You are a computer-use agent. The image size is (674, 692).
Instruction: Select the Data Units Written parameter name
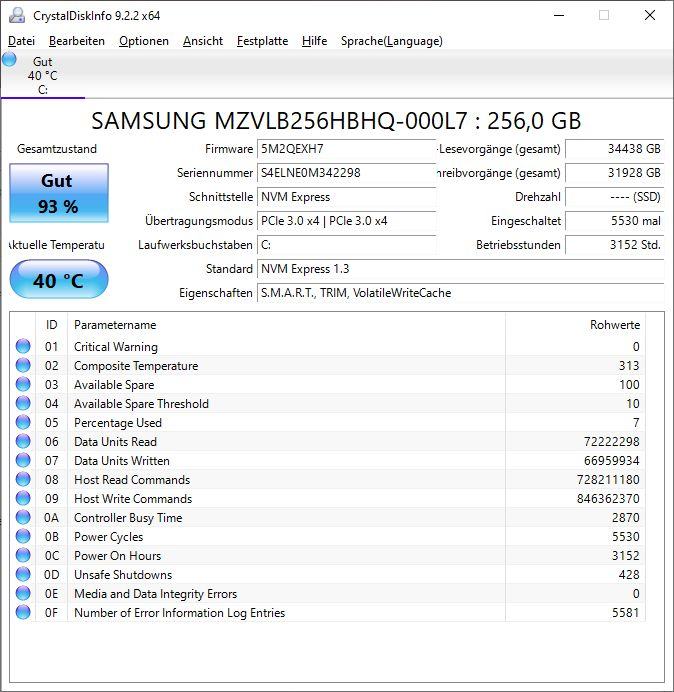[122, 461]
